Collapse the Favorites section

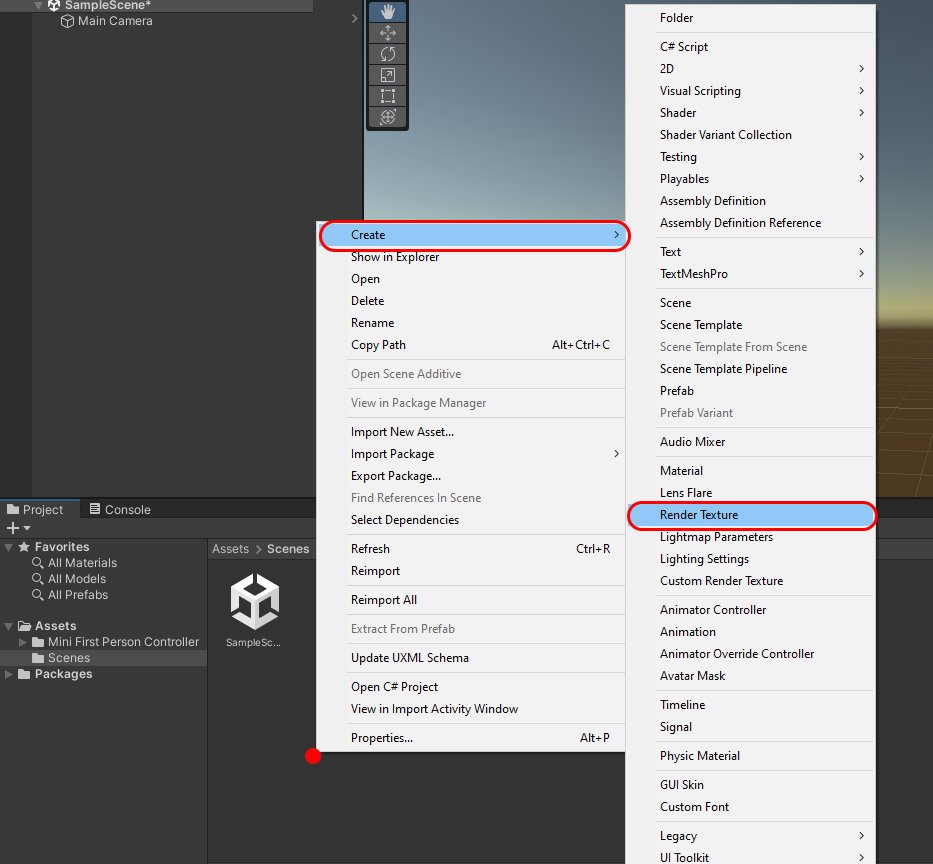coord(10,547)
